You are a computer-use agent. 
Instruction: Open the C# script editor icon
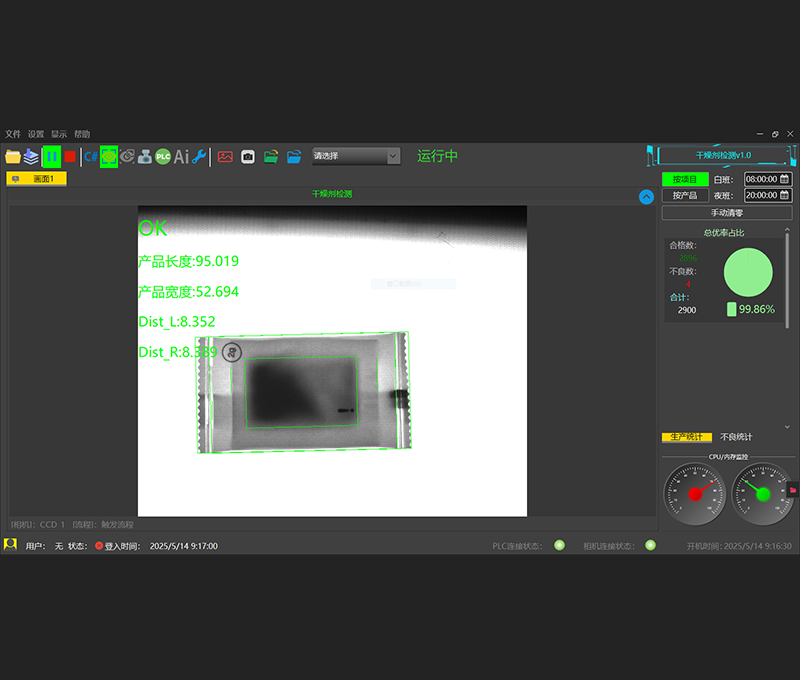coord(90,156)
